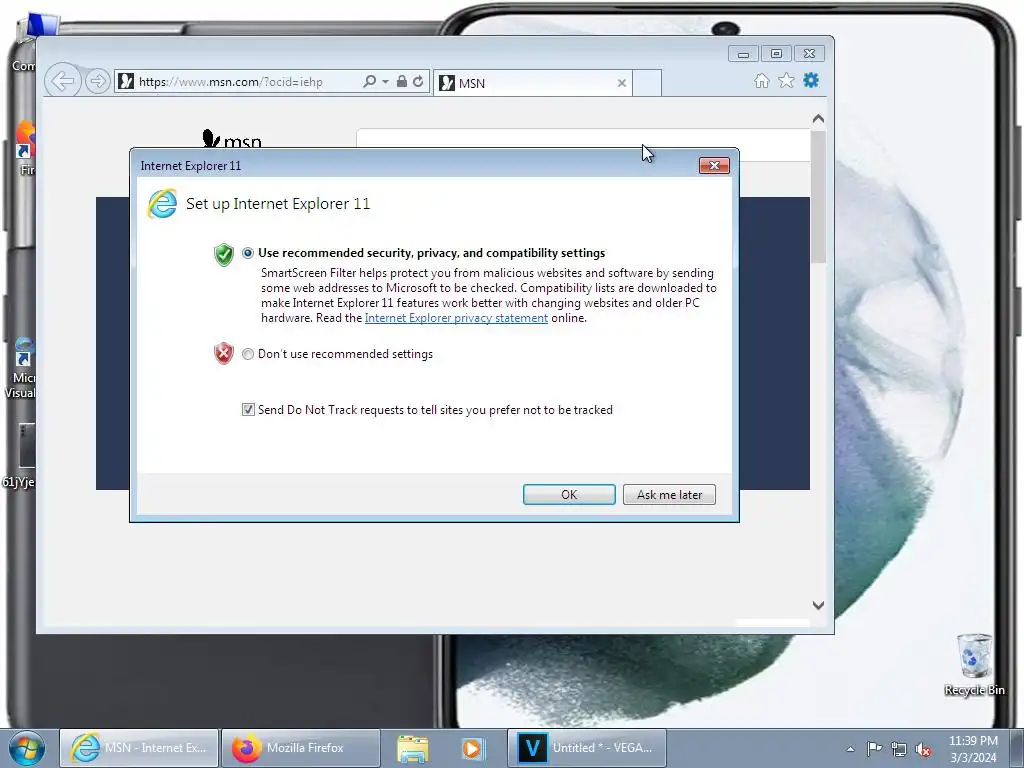Minimize the Internet Explorer window

coord(743,54)
